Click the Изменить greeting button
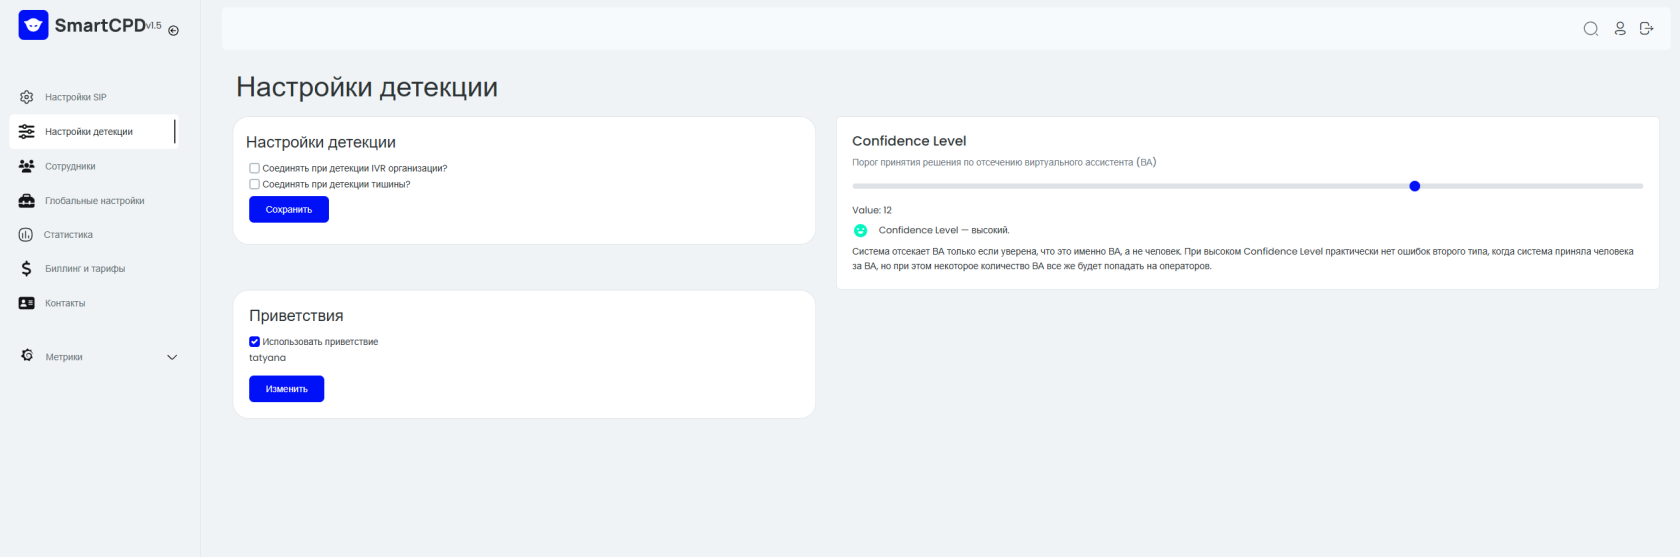Viewport: 1680px width, 557px height. click(287, 389)
